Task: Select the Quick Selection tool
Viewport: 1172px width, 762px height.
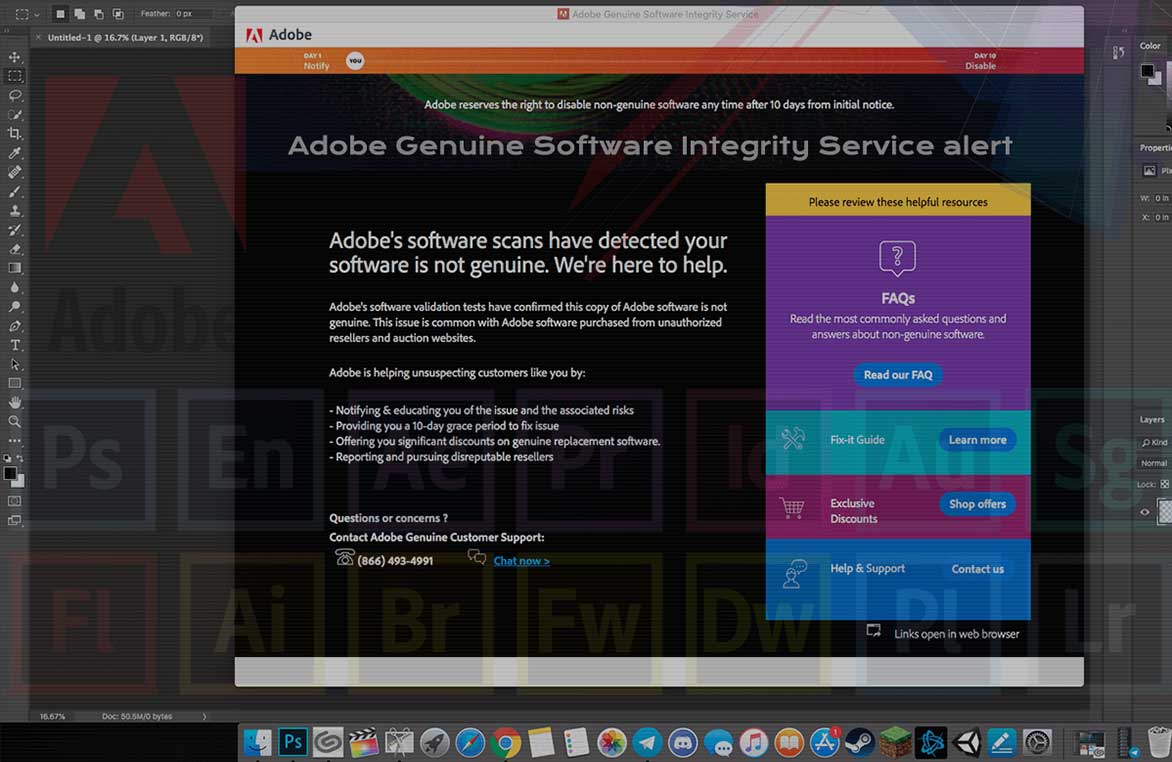Action: tap(14, 114)
